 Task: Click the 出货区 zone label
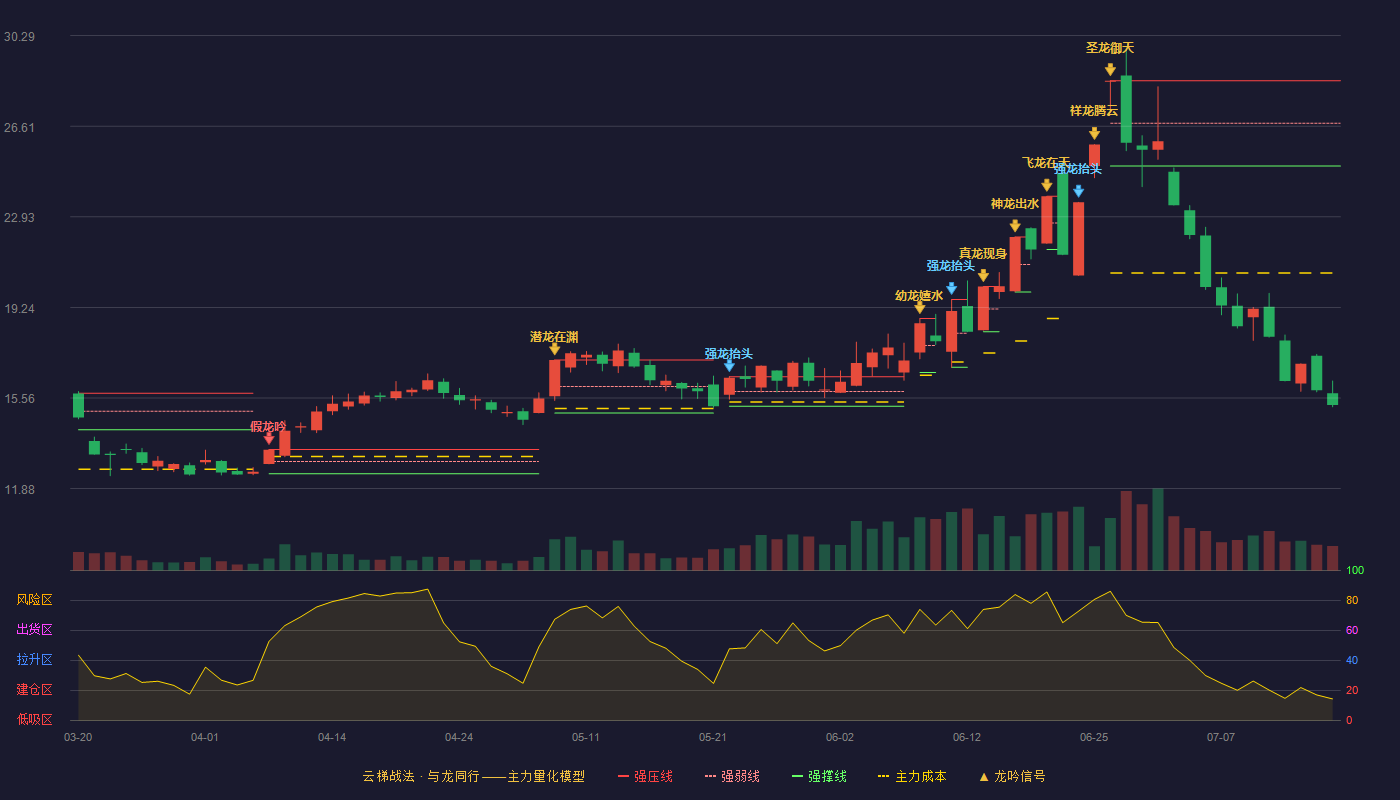(x=35, y=630)
